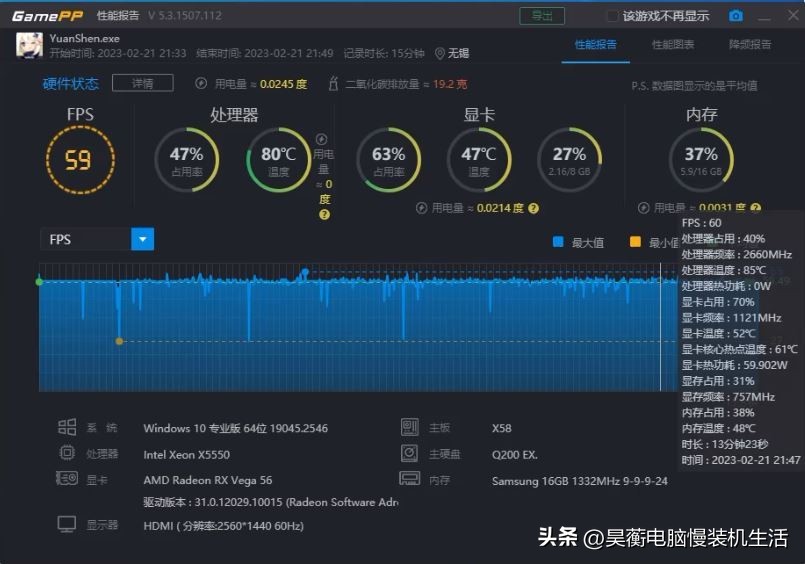Click the max value marker on FPS chart
Image resolution: width=805 pixels, height=564 pixels.
click(x=305, y=271)
